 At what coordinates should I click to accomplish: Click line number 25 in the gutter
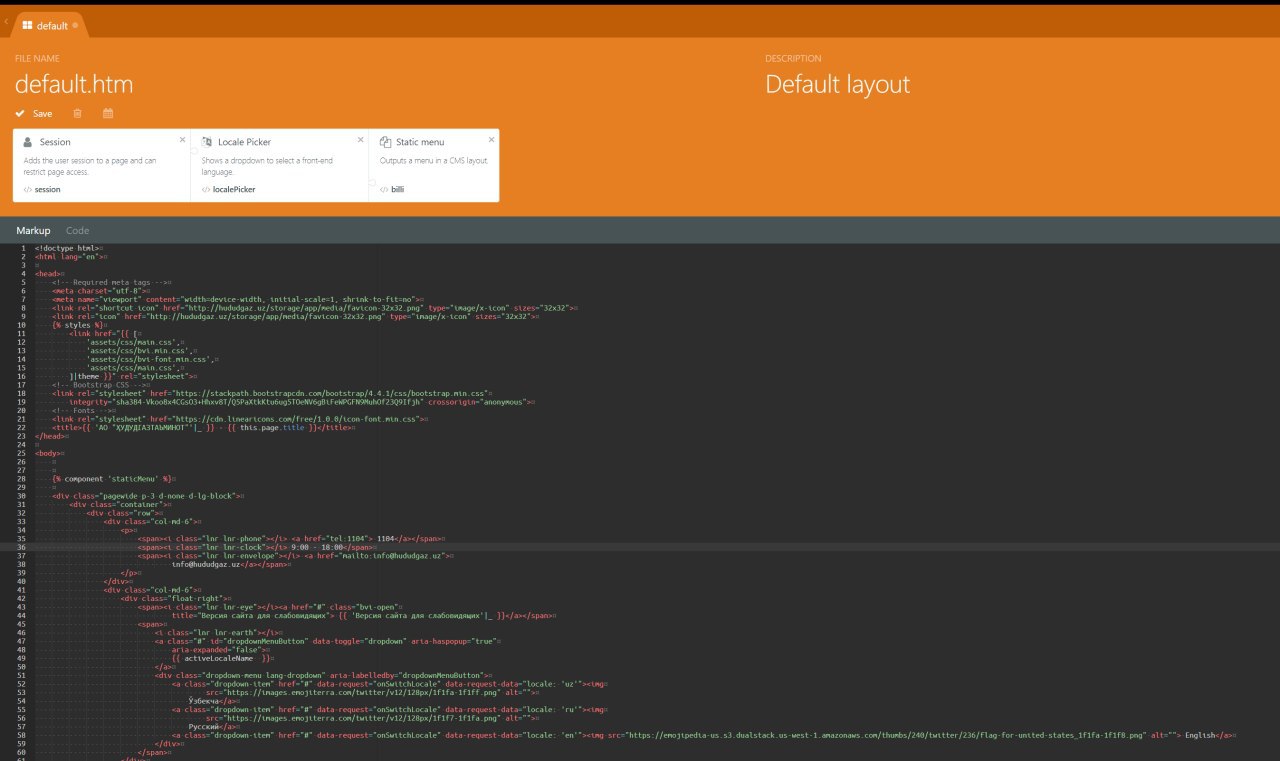(20, 453)
